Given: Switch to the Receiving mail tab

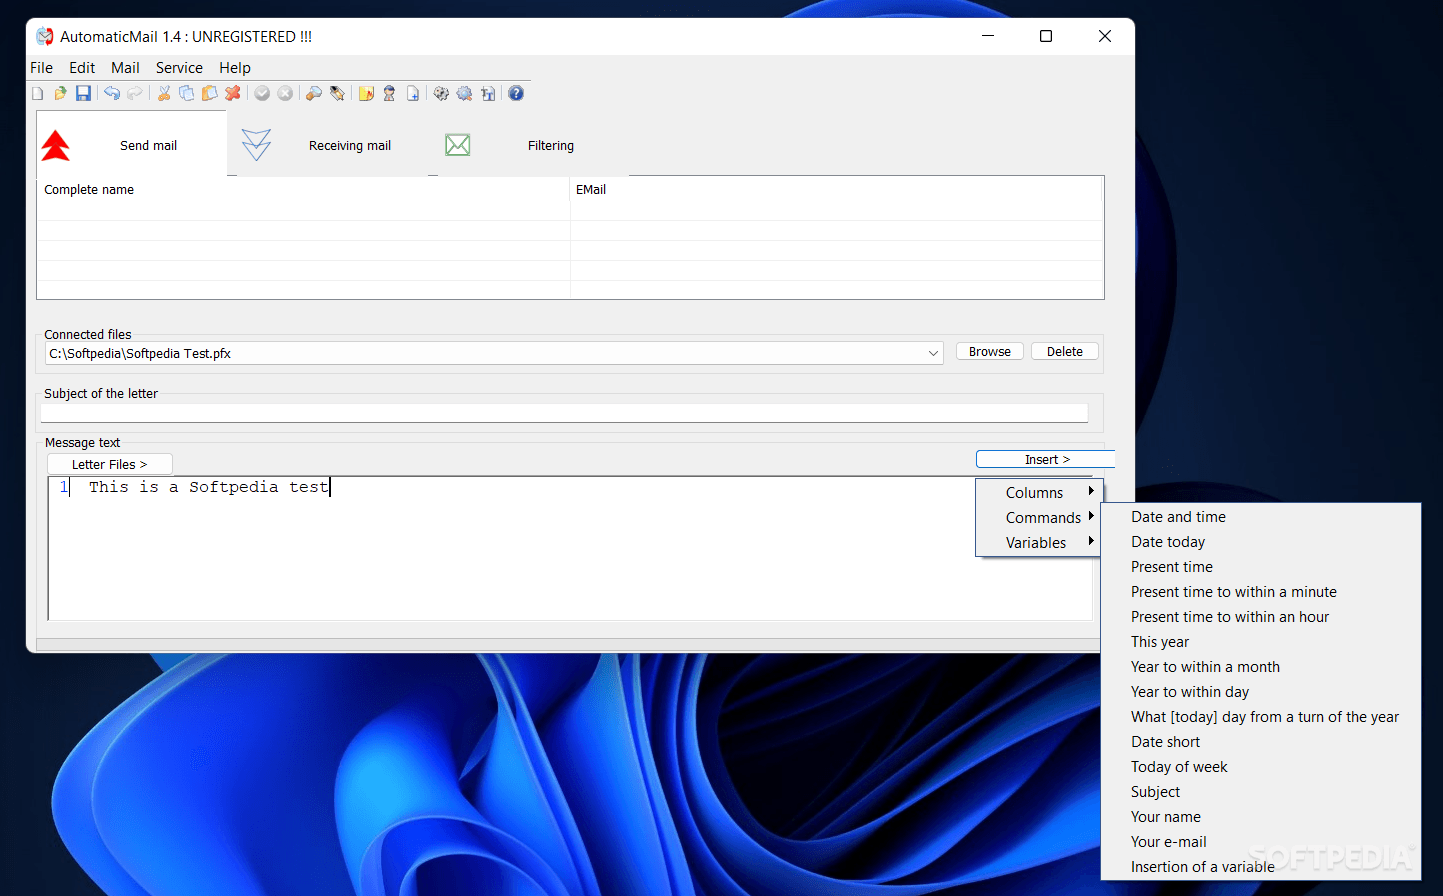Looking at the screenshot, I should (x=333, y=145).
